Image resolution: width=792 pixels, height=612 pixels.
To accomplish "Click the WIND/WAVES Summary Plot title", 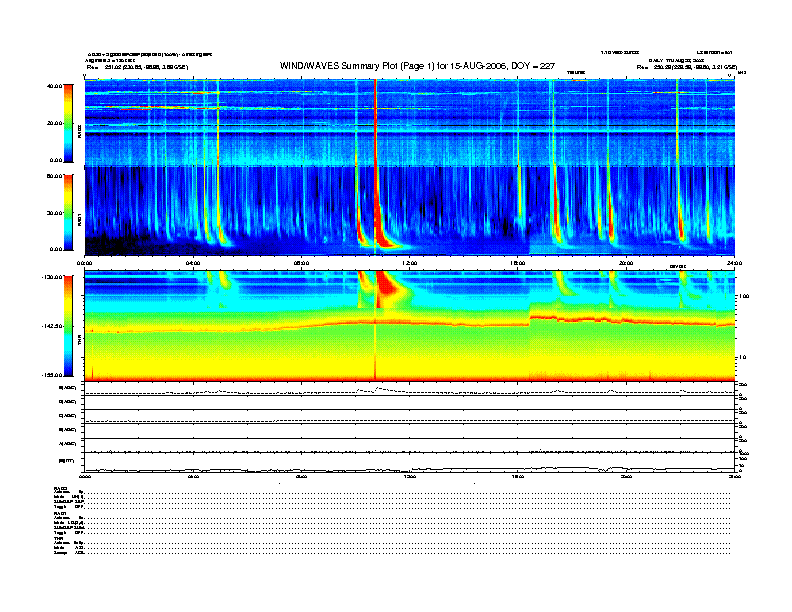I will (x=417, y=66).
